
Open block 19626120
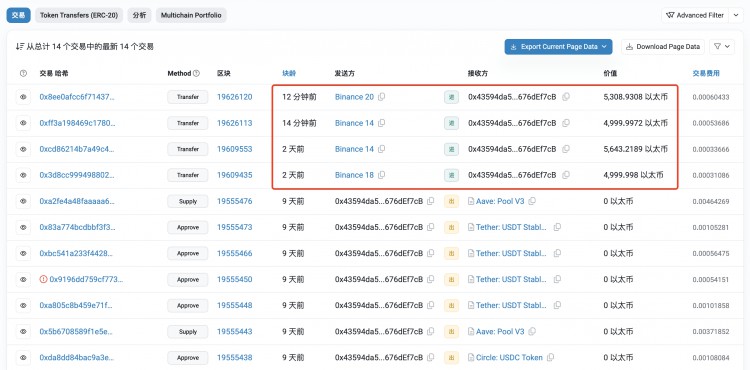(x=234, y=97)
